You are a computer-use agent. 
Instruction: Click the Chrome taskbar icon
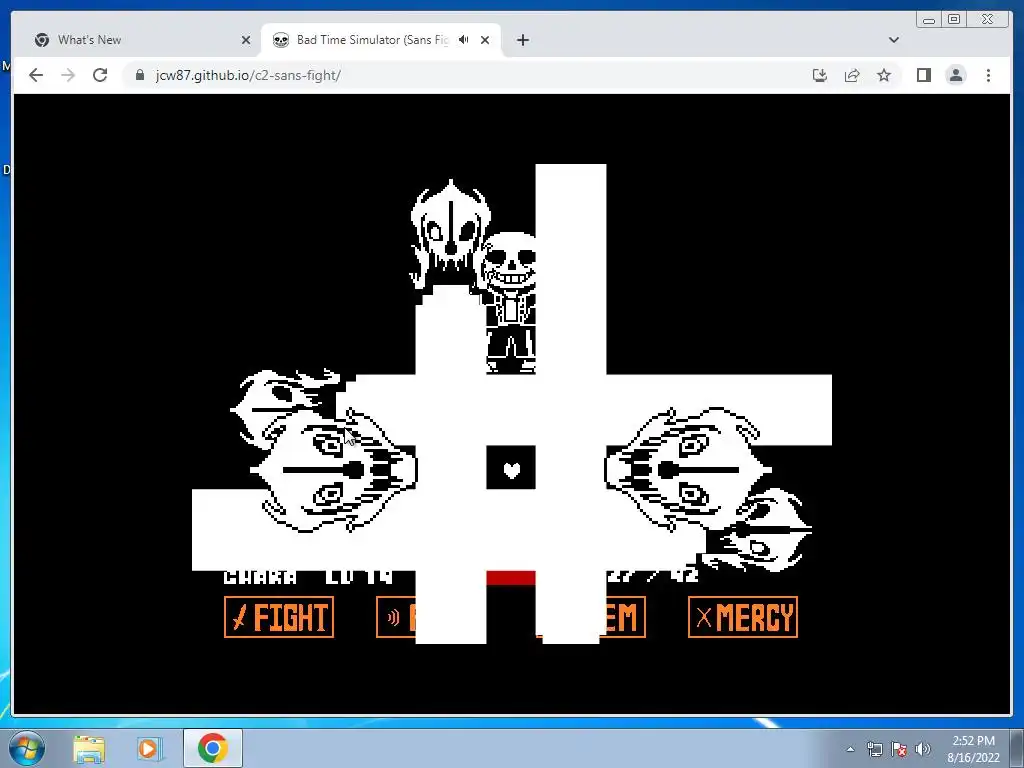pyautogui.click(x=212, y=748)
